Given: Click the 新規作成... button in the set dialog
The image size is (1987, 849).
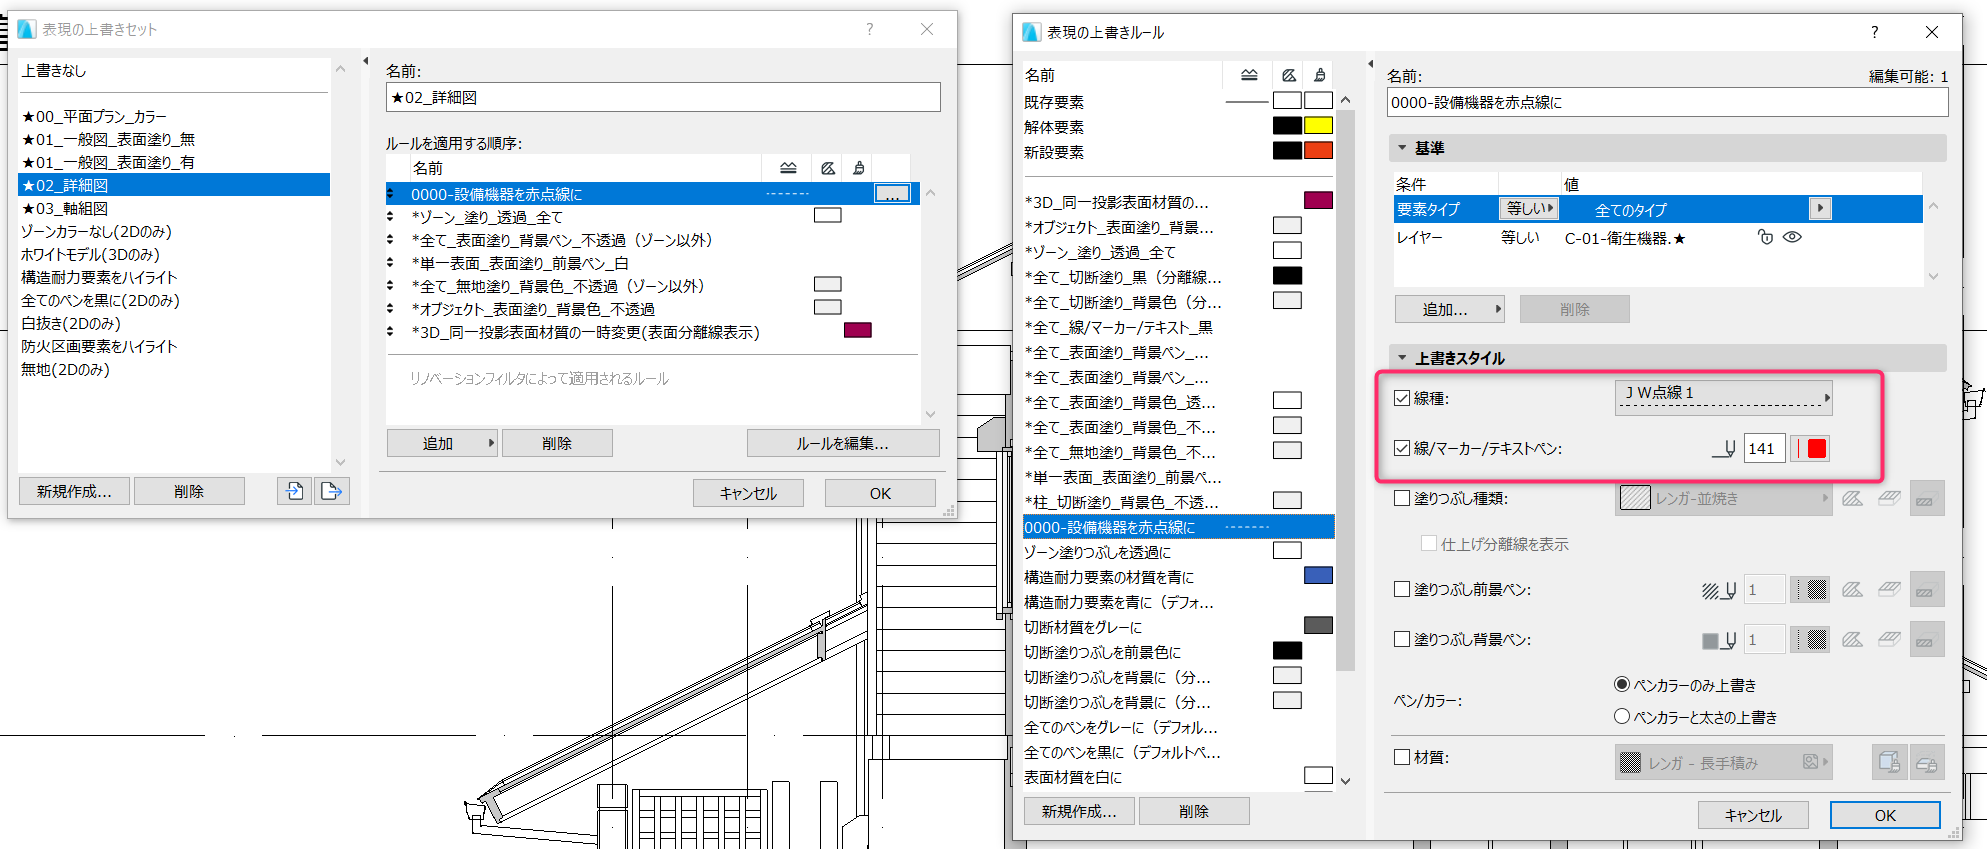Looking at the screenshot, I should click(x=74, y=491).
